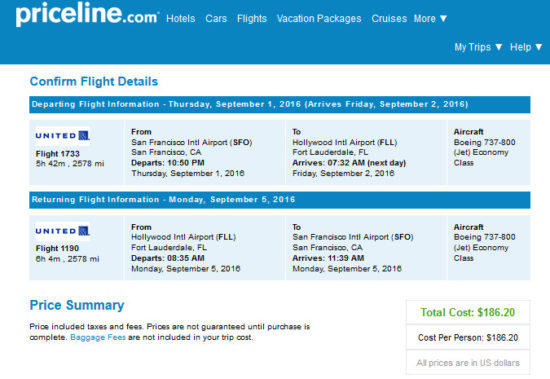Expand the More dropdown menu

pos(430,19)
